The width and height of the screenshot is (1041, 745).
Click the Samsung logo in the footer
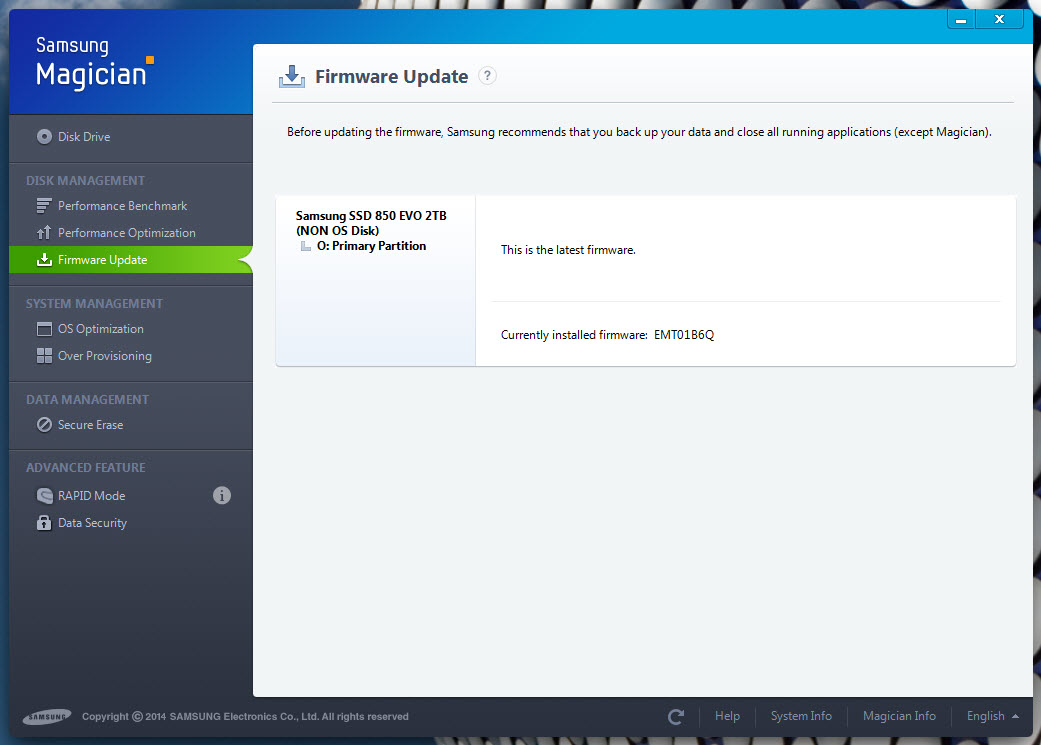pyautogui.click(x=47, y=716)
